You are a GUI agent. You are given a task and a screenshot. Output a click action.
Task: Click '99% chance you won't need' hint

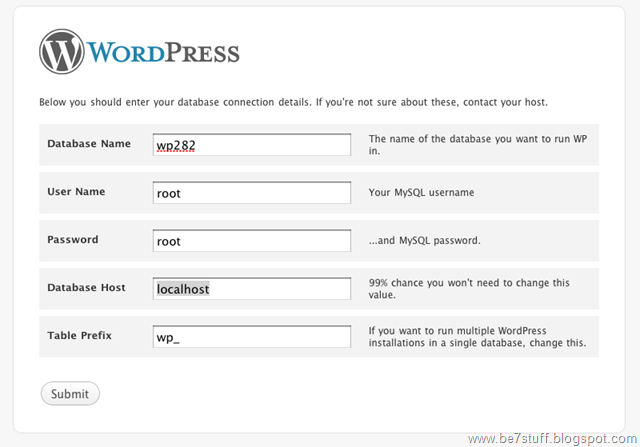(x=469, y=289)
